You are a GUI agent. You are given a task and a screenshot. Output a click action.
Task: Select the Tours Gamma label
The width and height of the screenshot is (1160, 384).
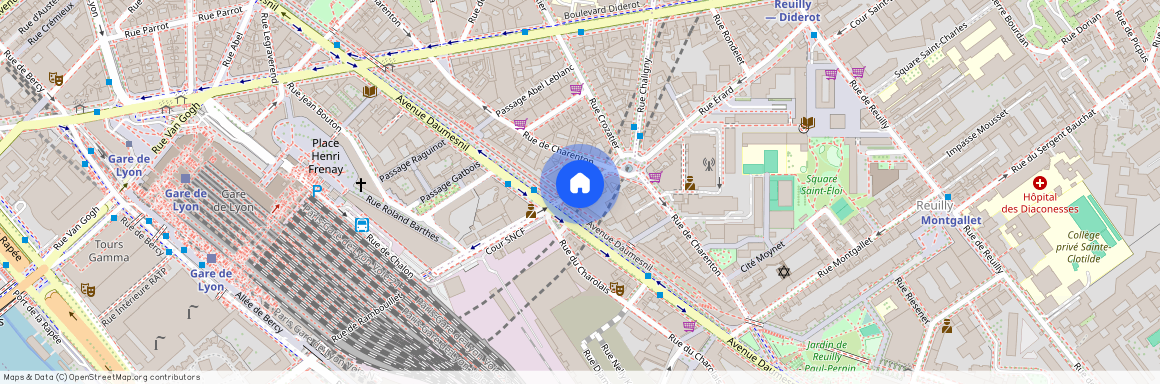pos(109,251)
